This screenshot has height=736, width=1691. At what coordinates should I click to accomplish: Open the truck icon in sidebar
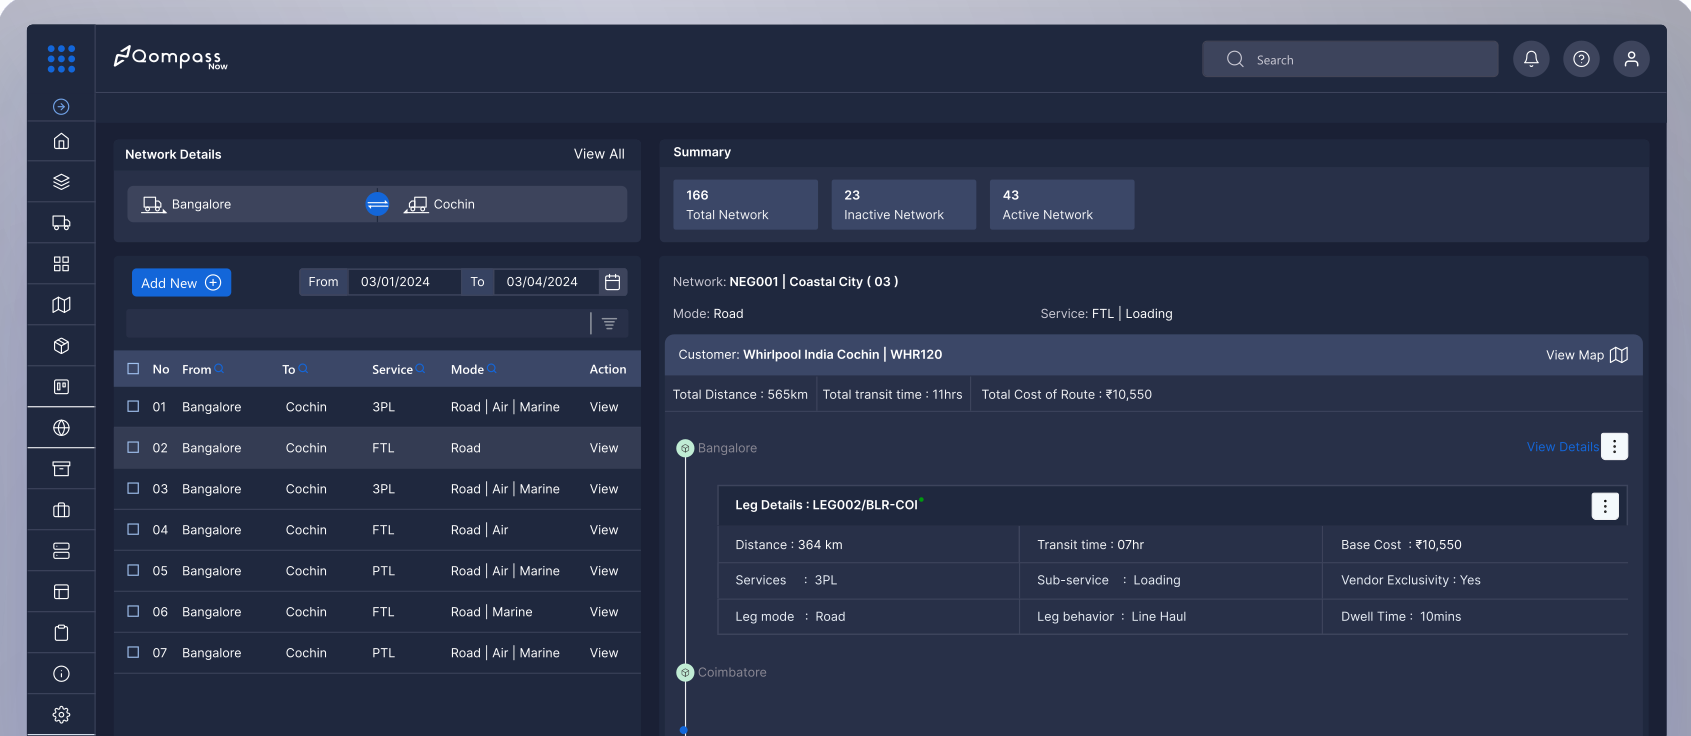click(x=61, y=223)
